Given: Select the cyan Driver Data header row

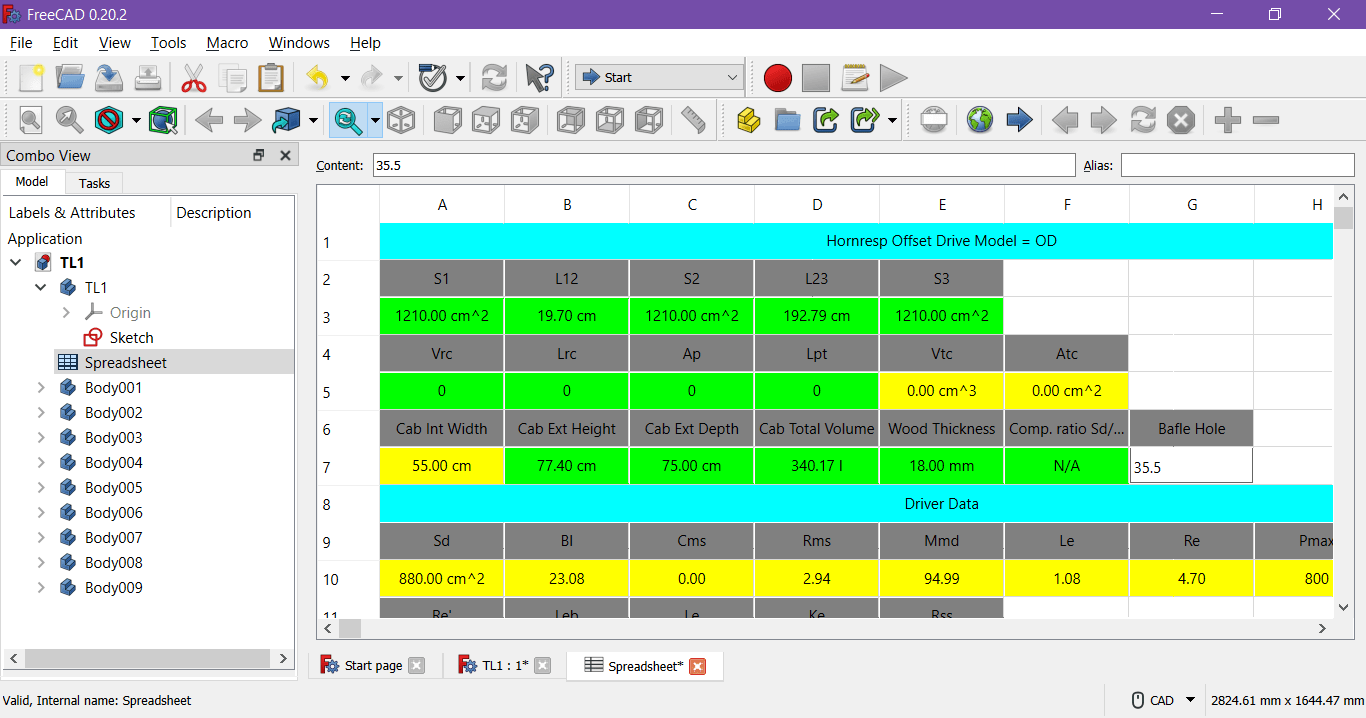Looking at the screenshot, I should (x=856, y=504).
